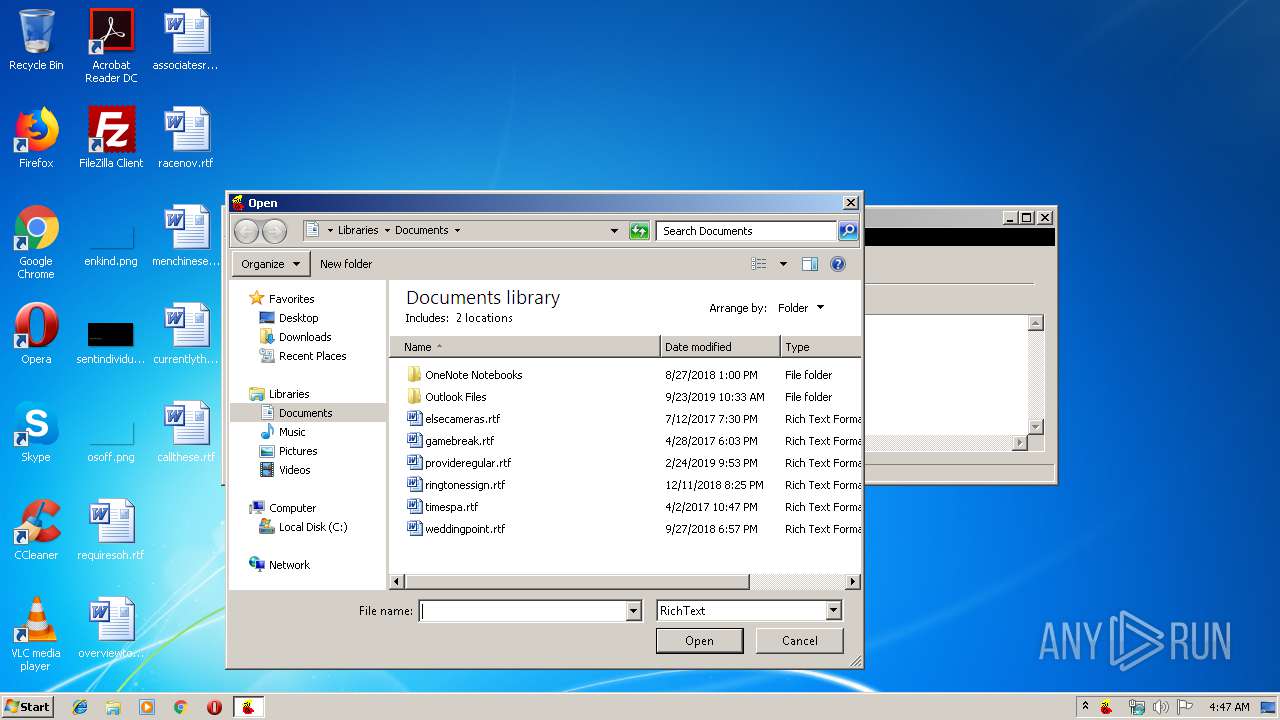Screen dimensions: 1280x720
Task: Open CCleaner desktop shortcut
Action: point(36,530)
